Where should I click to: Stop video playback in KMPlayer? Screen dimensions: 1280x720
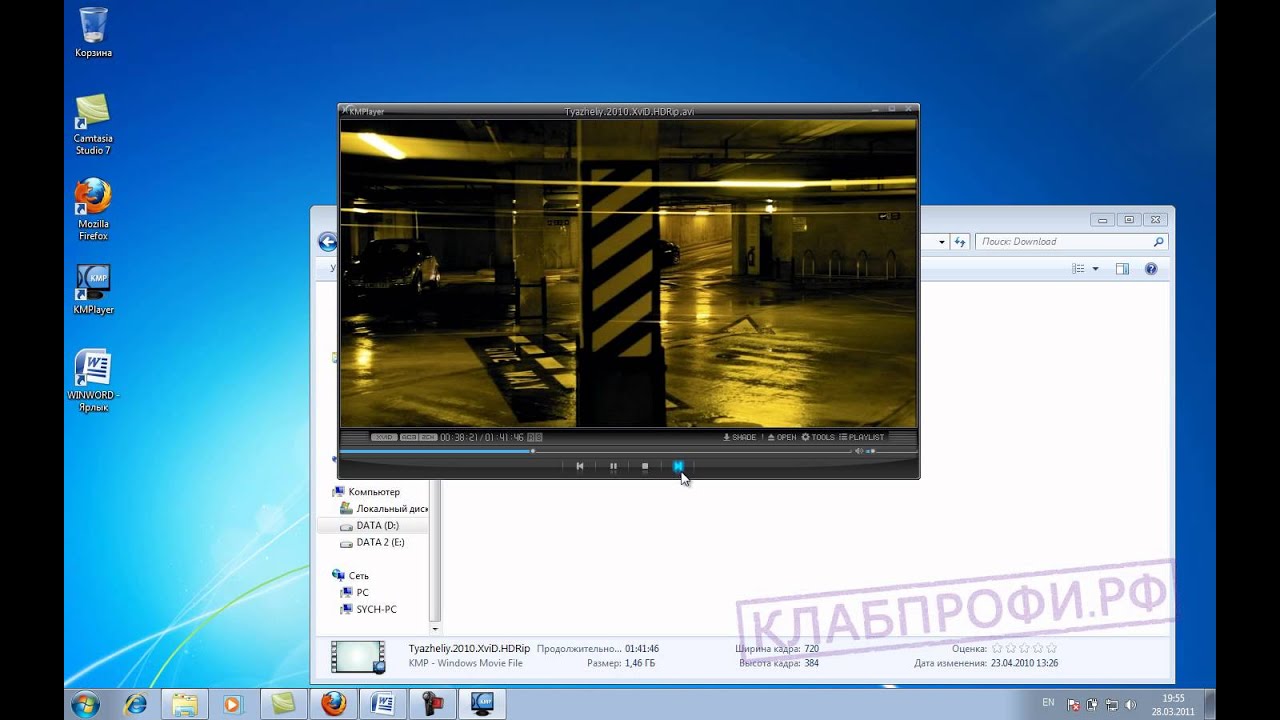pos(645,466)
